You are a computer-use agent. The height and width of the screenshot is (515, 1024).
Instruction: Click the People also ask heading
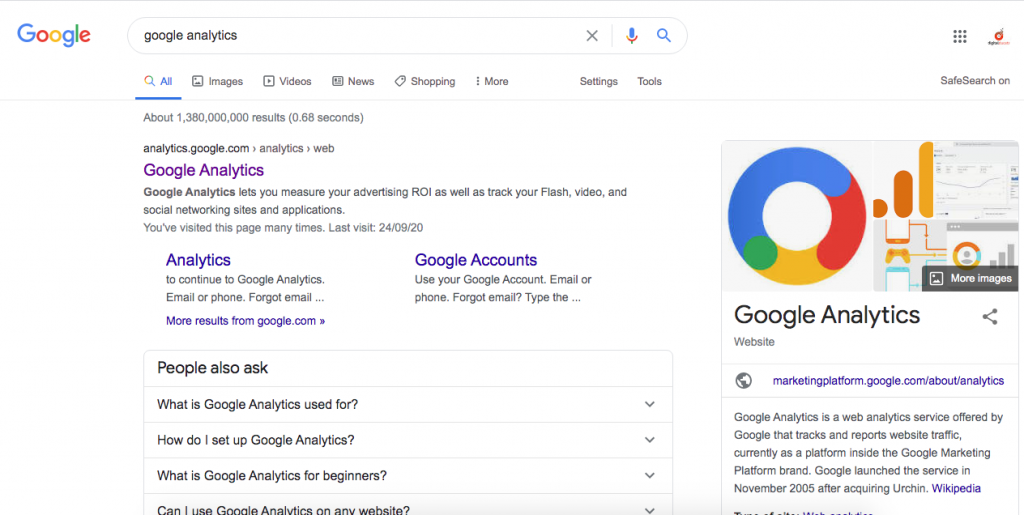[213, 368]
